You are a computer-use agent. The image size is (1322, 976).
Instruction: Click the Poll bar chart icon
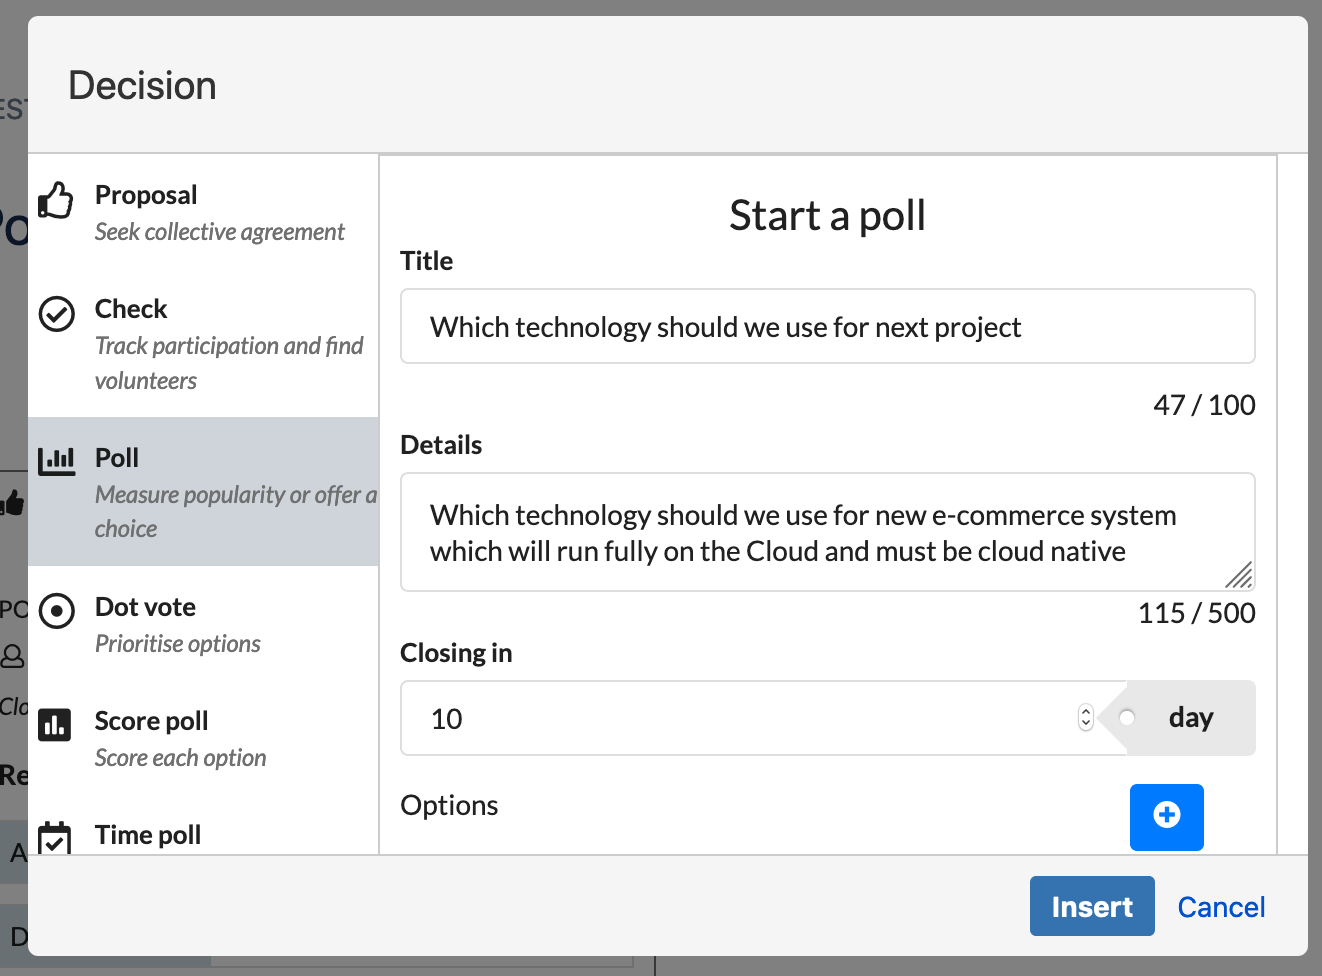[x=56, y=461]
